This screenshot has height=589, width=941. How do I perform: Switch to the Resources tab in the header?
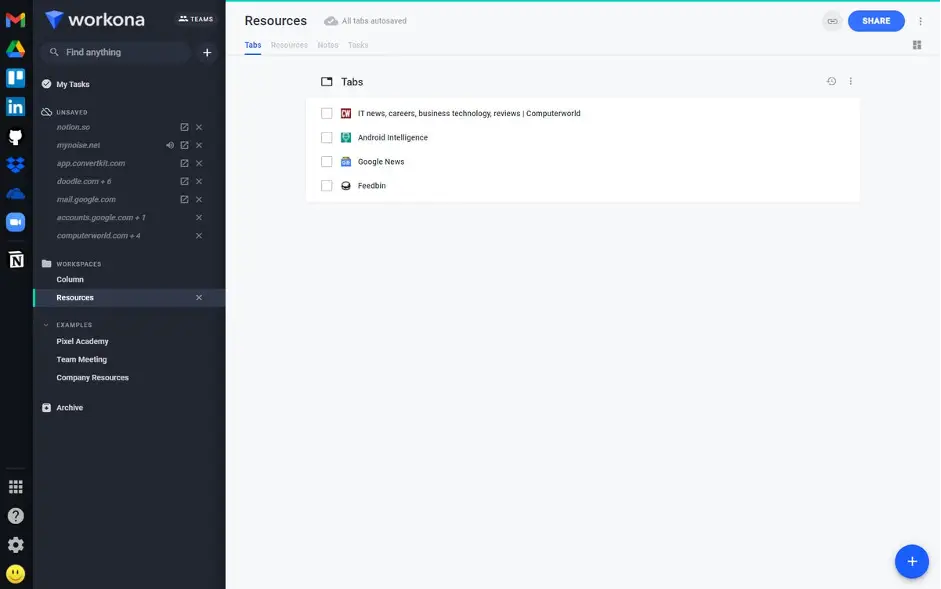289,45
